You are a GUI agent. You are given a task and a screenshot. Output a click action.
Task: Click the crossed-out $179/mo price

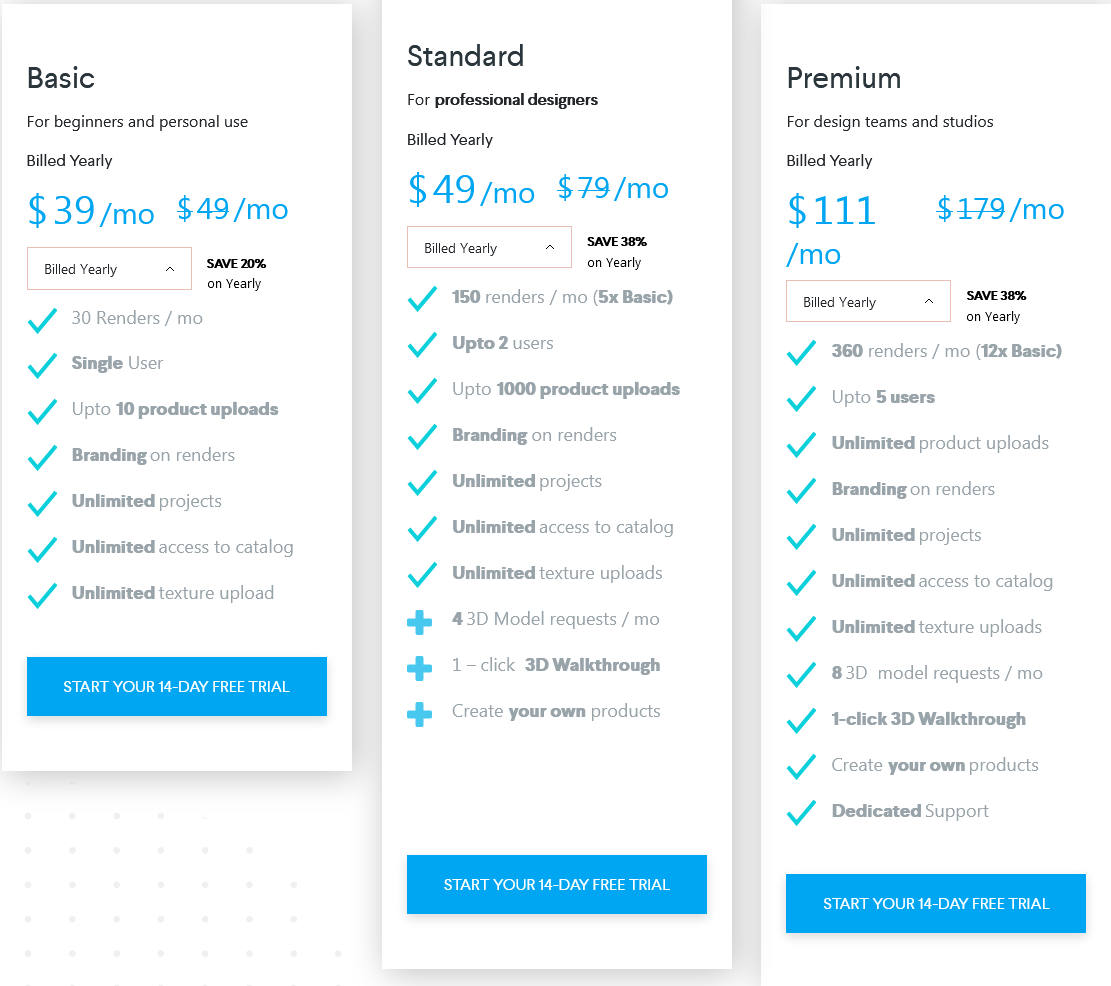[x=1000, y=209]
